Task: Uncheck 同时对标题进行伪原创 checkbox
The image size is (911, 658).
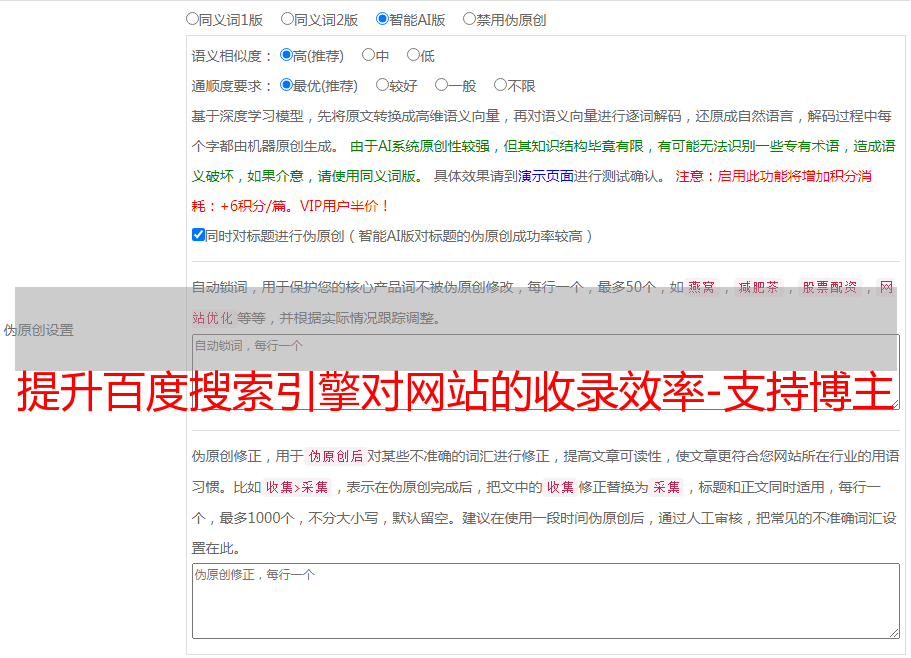Action: (198, 235)
